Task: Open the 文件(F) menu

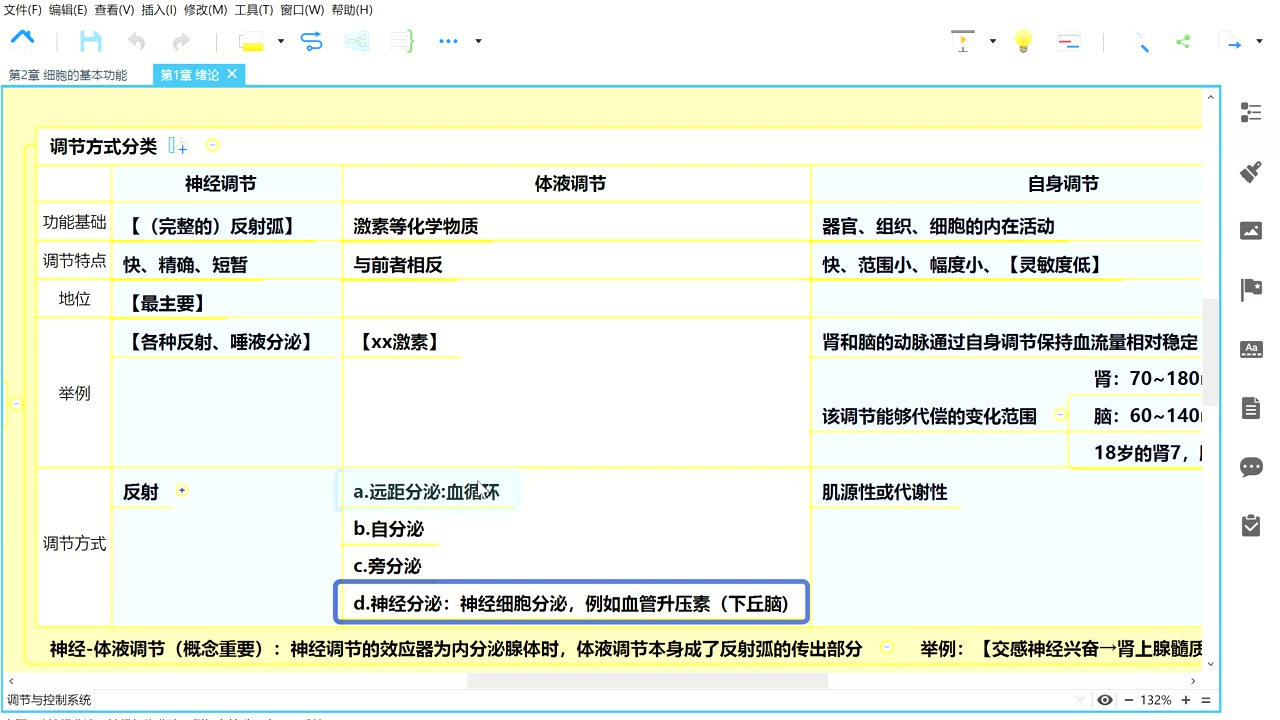Action: pos(23,10)
